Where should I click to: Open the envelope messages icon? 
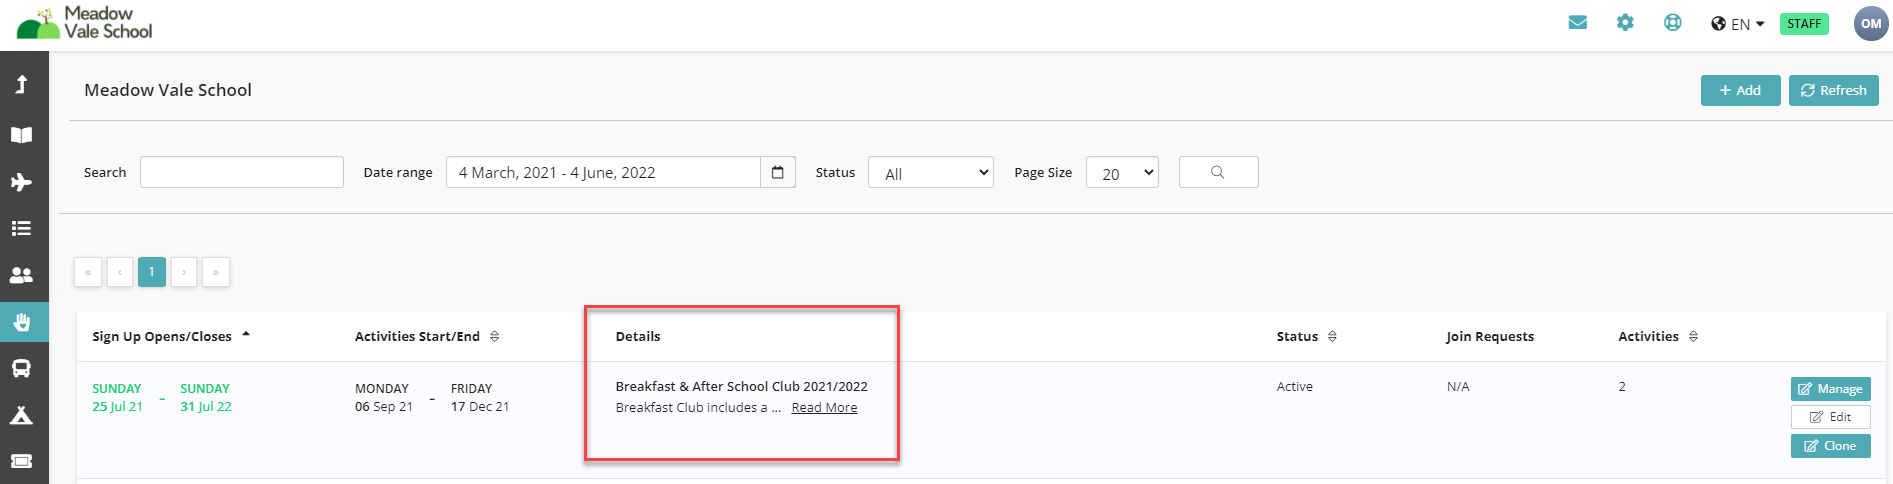point(1578,23)
